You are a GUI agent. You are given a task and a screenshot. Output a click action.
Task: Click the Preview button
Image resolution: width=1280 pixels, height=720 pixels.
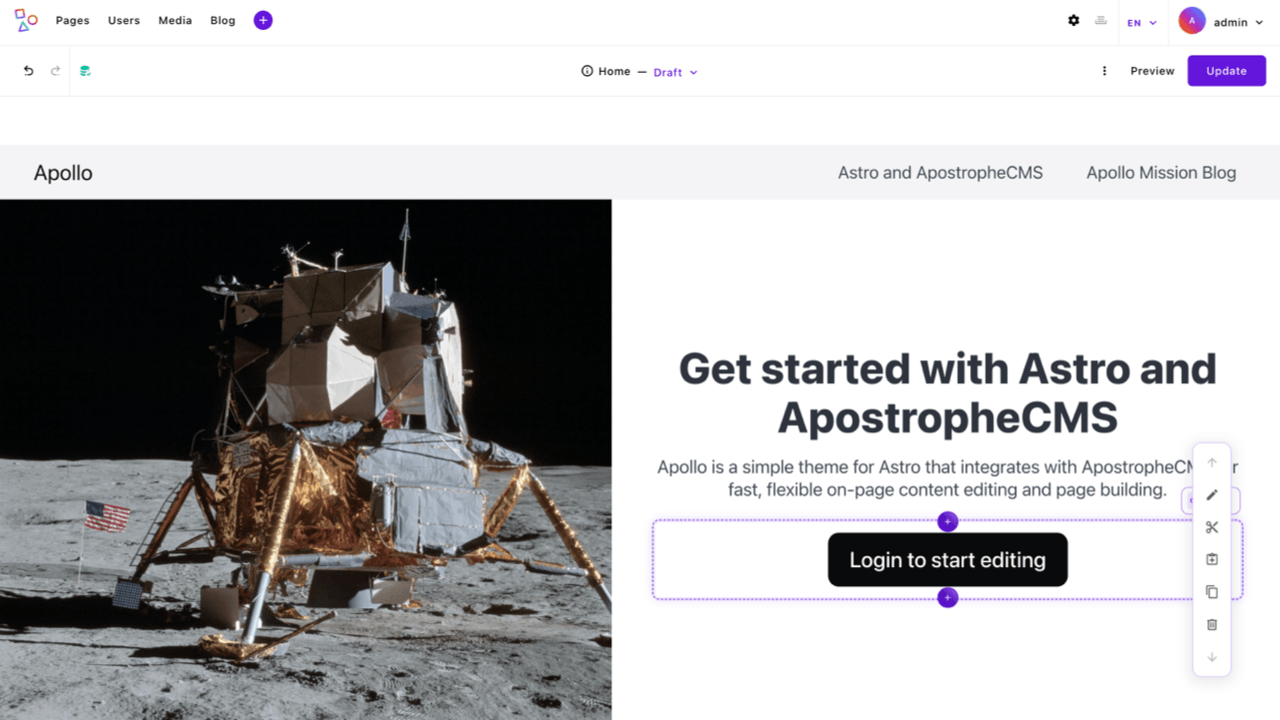(1152, 71)
